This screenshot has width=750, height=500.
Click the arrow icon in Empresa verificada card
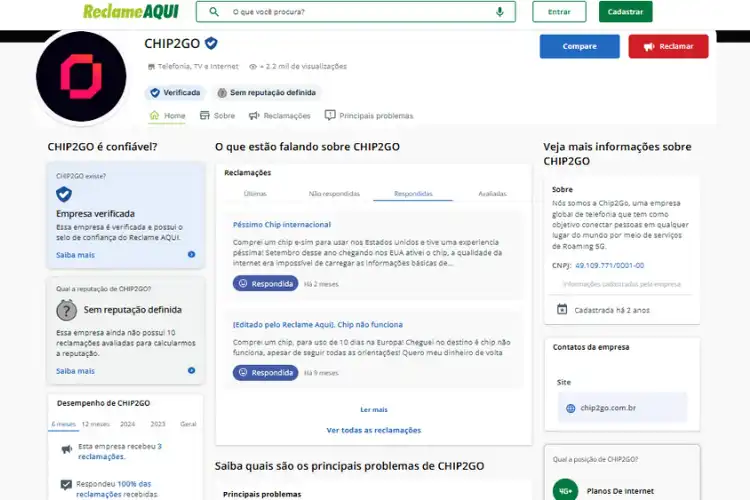(x=191, y=255)
